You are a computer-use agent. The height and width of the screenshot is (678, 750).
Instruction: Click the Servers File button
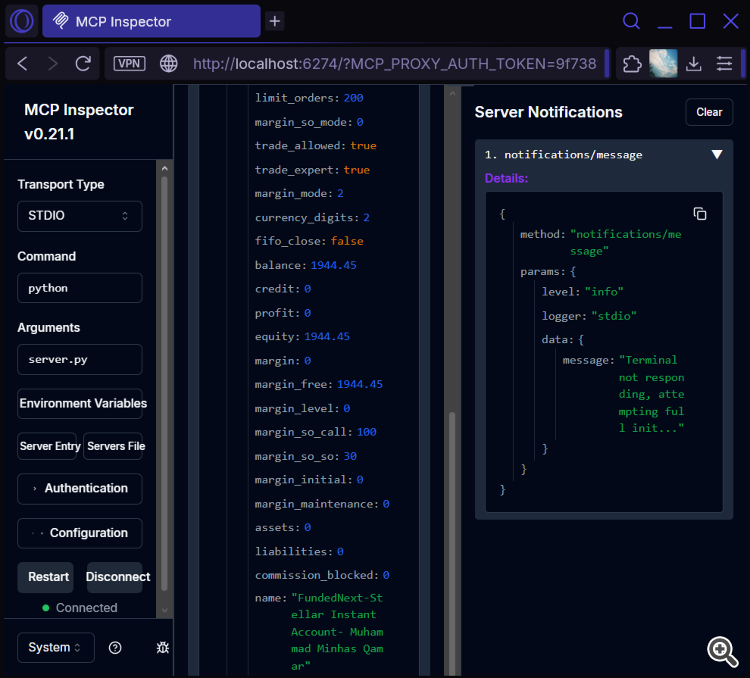[113, 446]
